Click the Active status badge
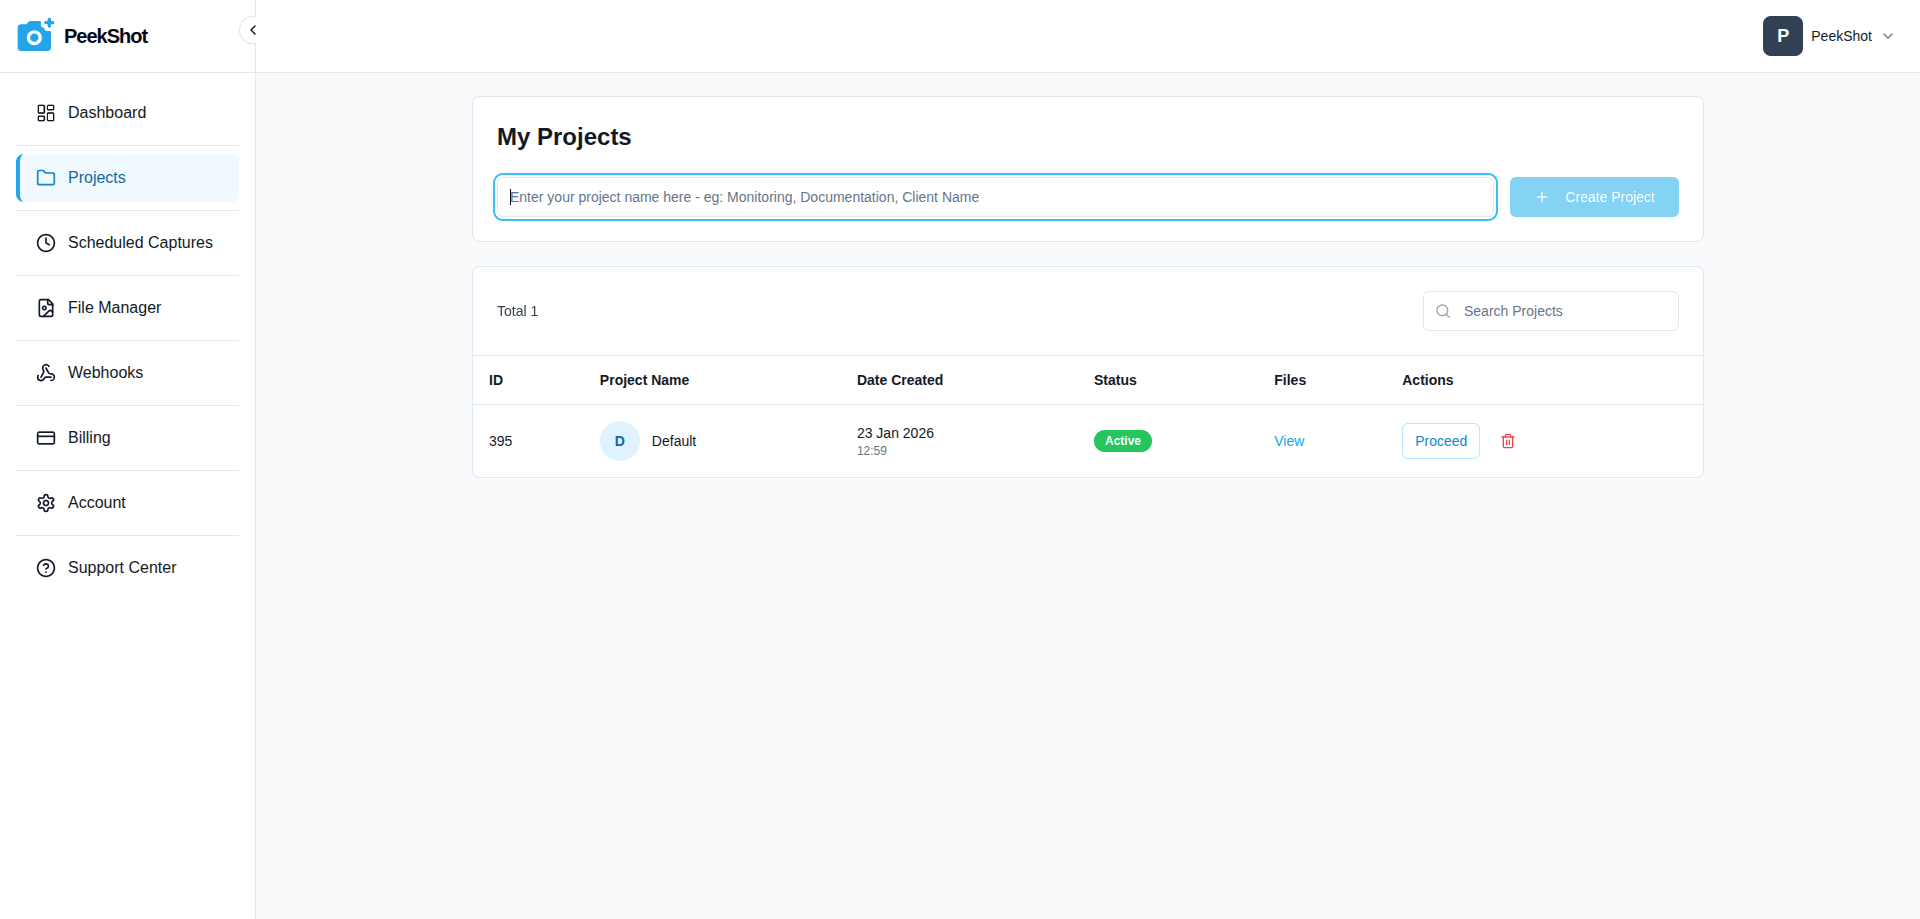 tap(1122, 441)
